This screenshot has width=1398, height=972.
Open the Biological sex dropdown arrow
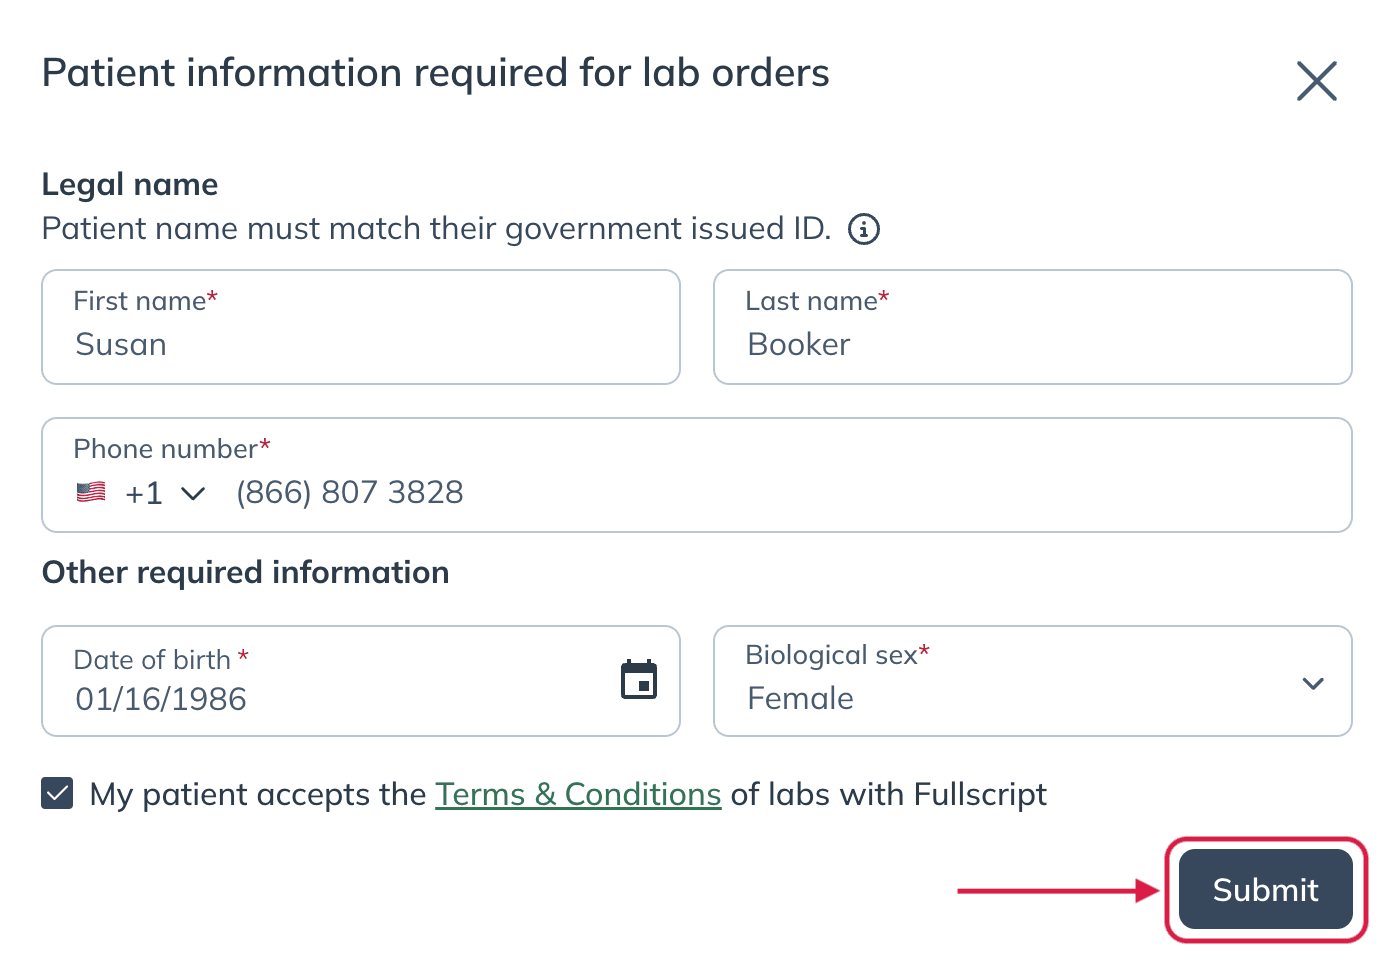tap(1313, 684)
